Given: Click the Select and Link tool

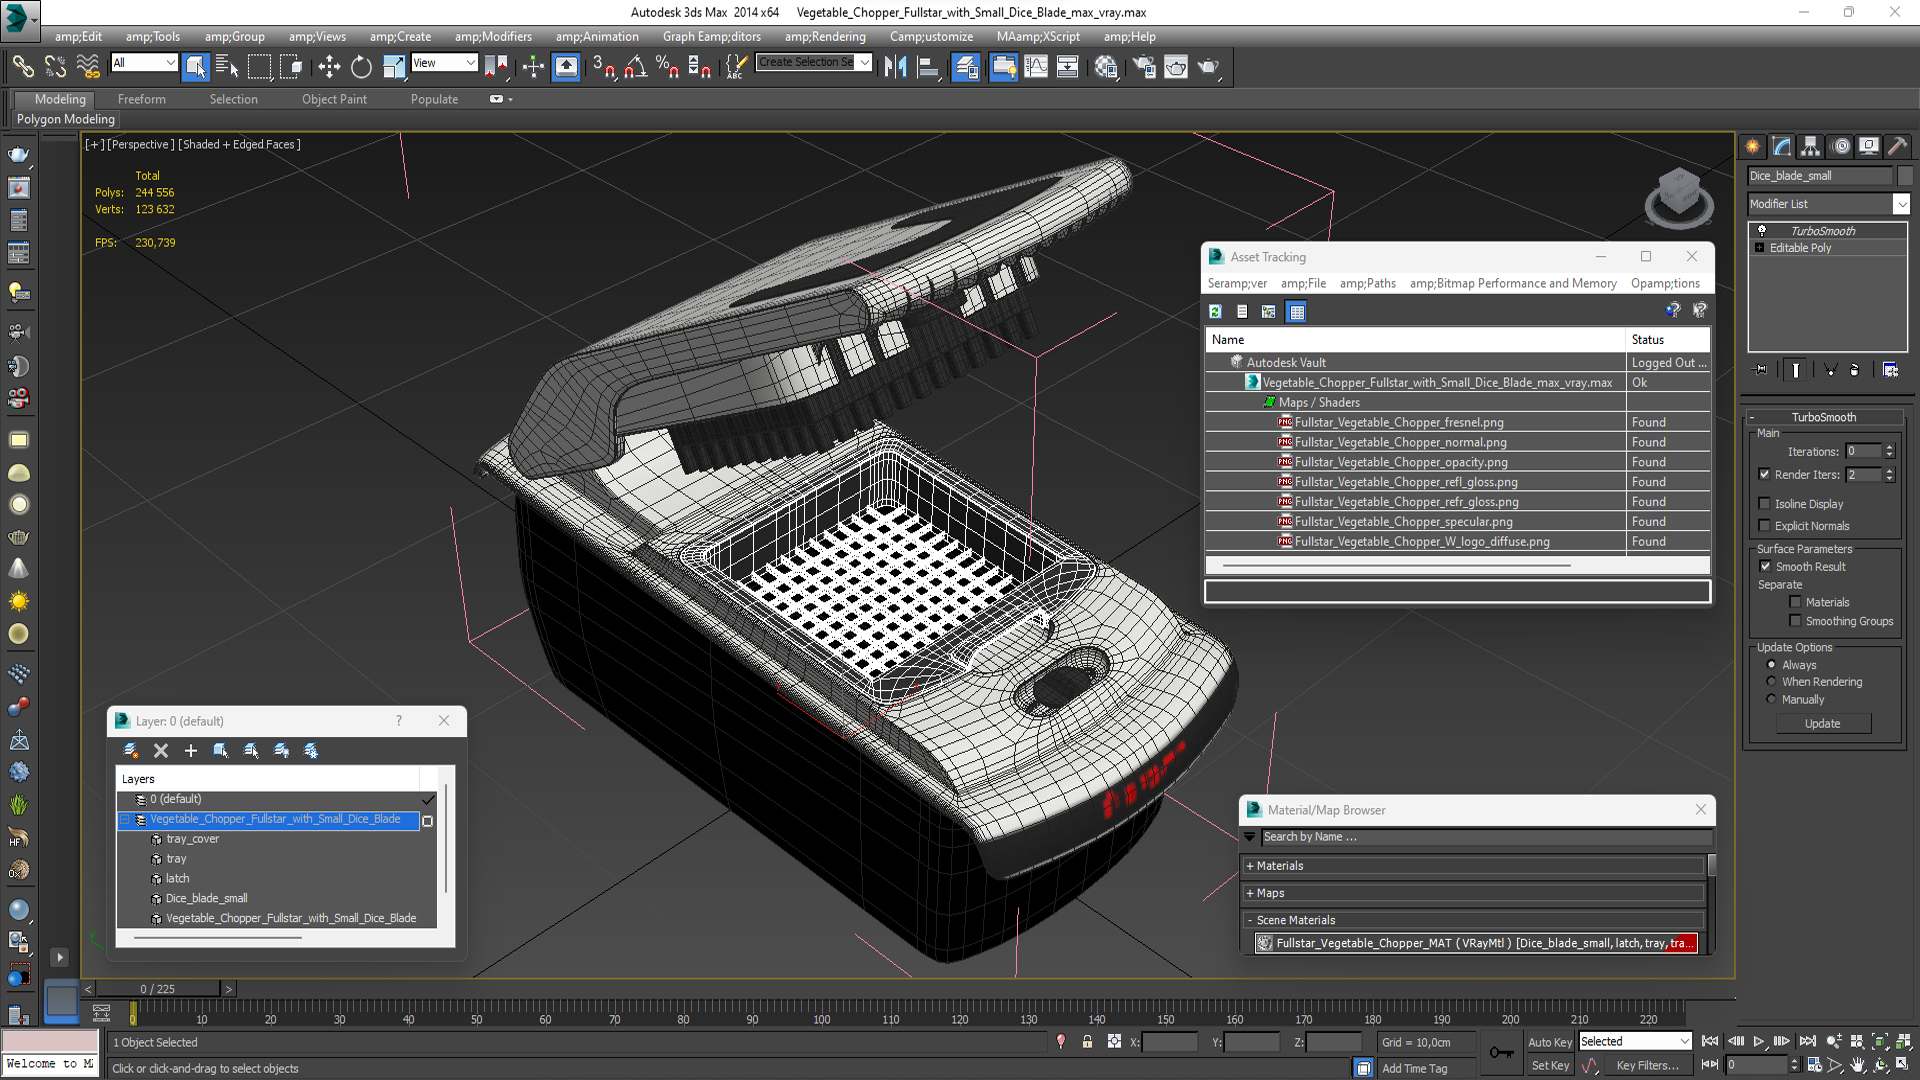Looking at the screenshot, I should pyautogui.click(x=23, y=67).
